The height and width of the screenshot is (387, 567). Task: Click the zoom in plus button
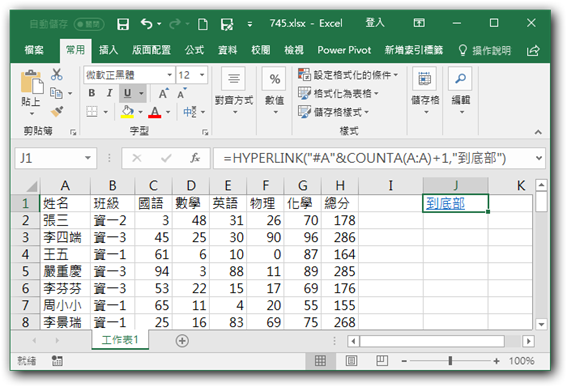click(496, 361)
